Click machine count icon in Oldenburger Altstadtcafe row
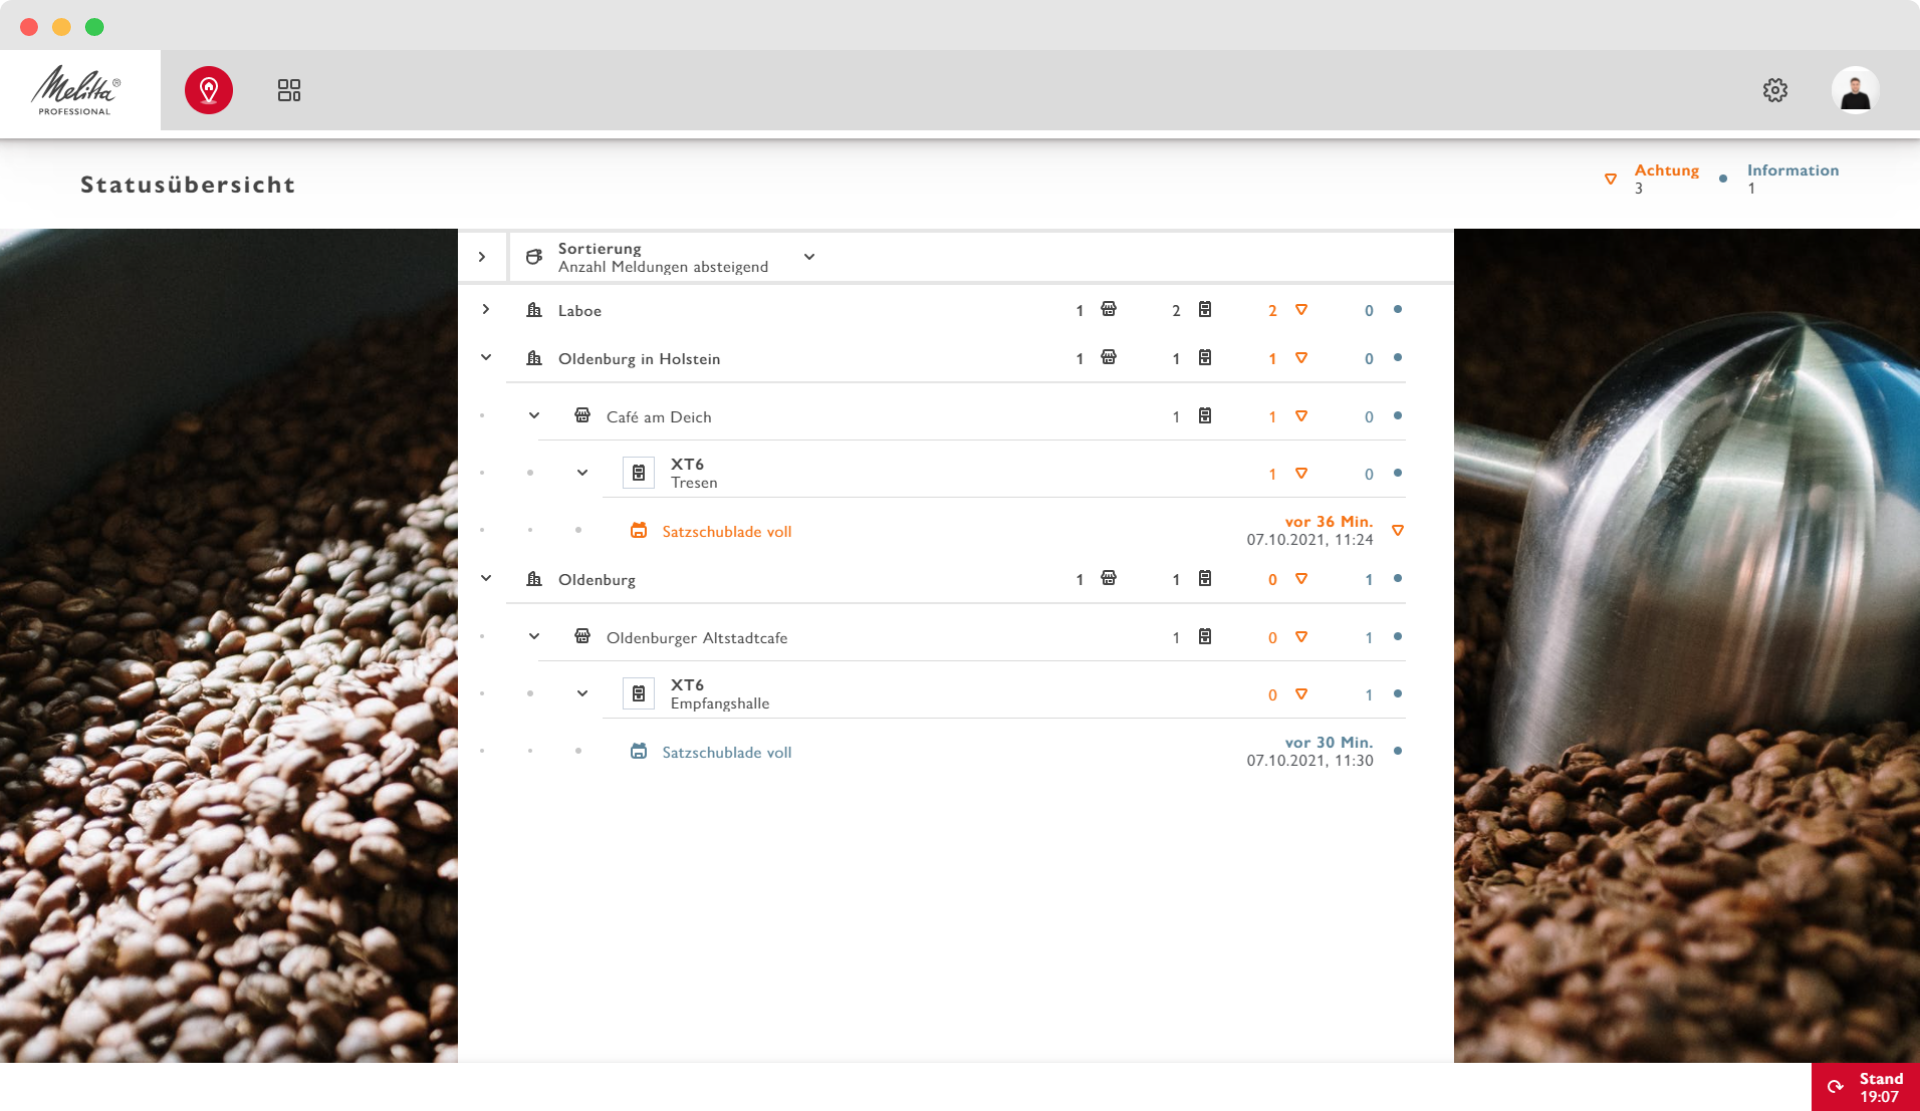The width and height of the screenshot is (1920, 1111). coord(1205,636)
